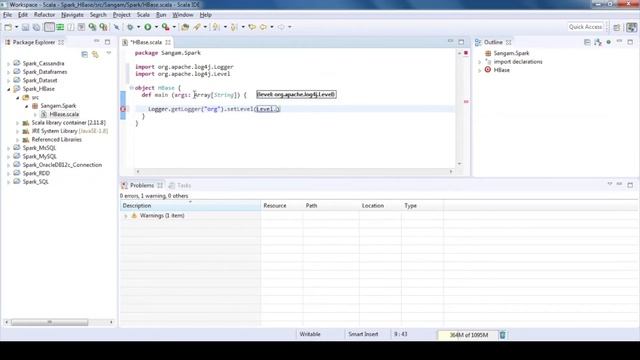Viewport: 640px width, 360px height.
Task: Open the File menu
Action: click(7, 15)
